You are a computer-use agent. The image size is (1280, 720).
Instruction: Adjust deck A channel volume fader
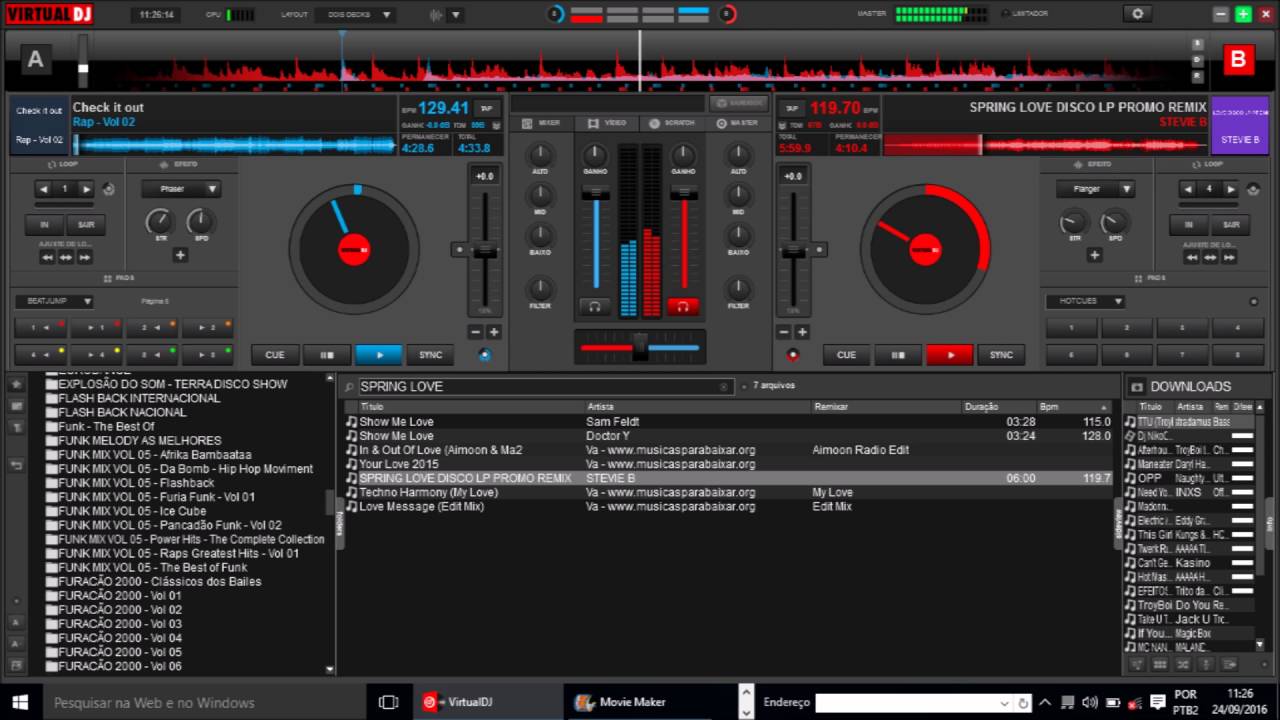[x=596, y=238]
